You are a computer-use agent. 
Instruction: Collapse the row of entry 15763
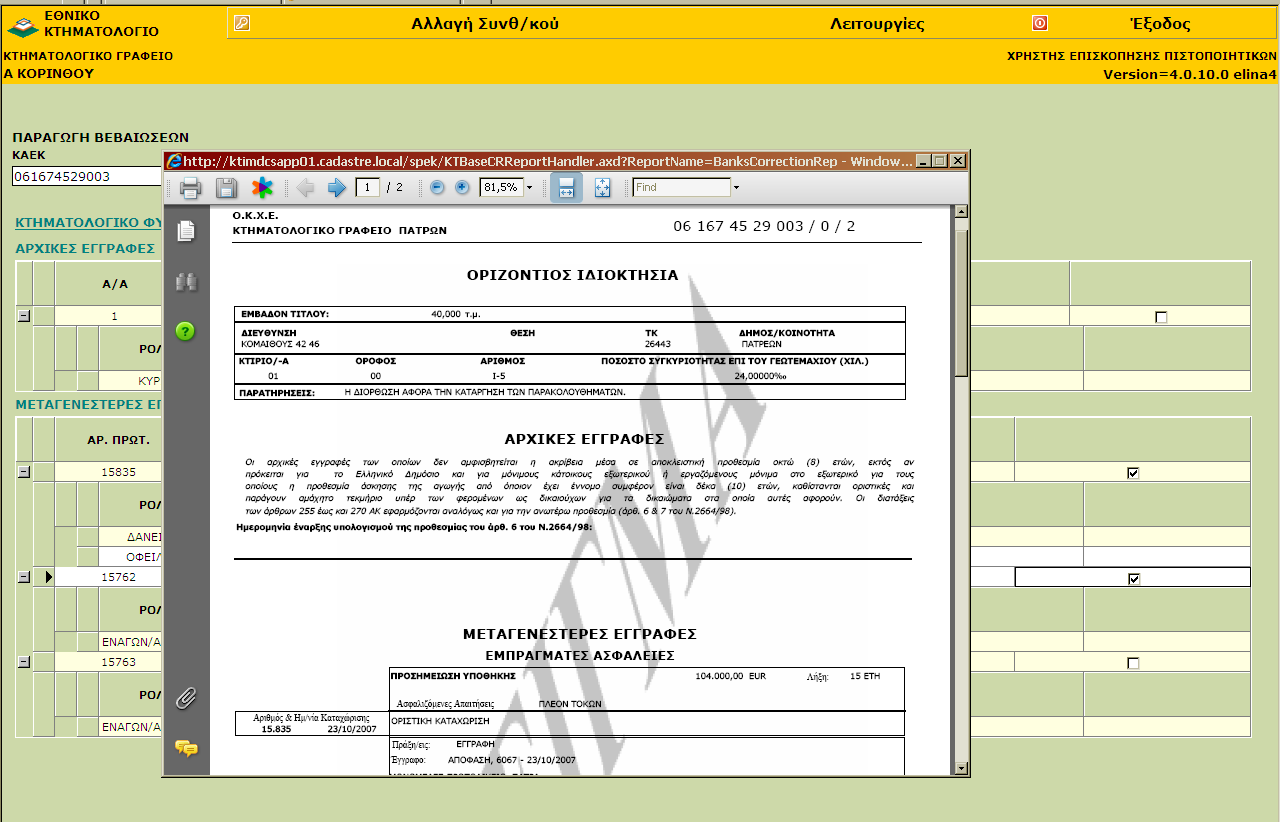24,661
